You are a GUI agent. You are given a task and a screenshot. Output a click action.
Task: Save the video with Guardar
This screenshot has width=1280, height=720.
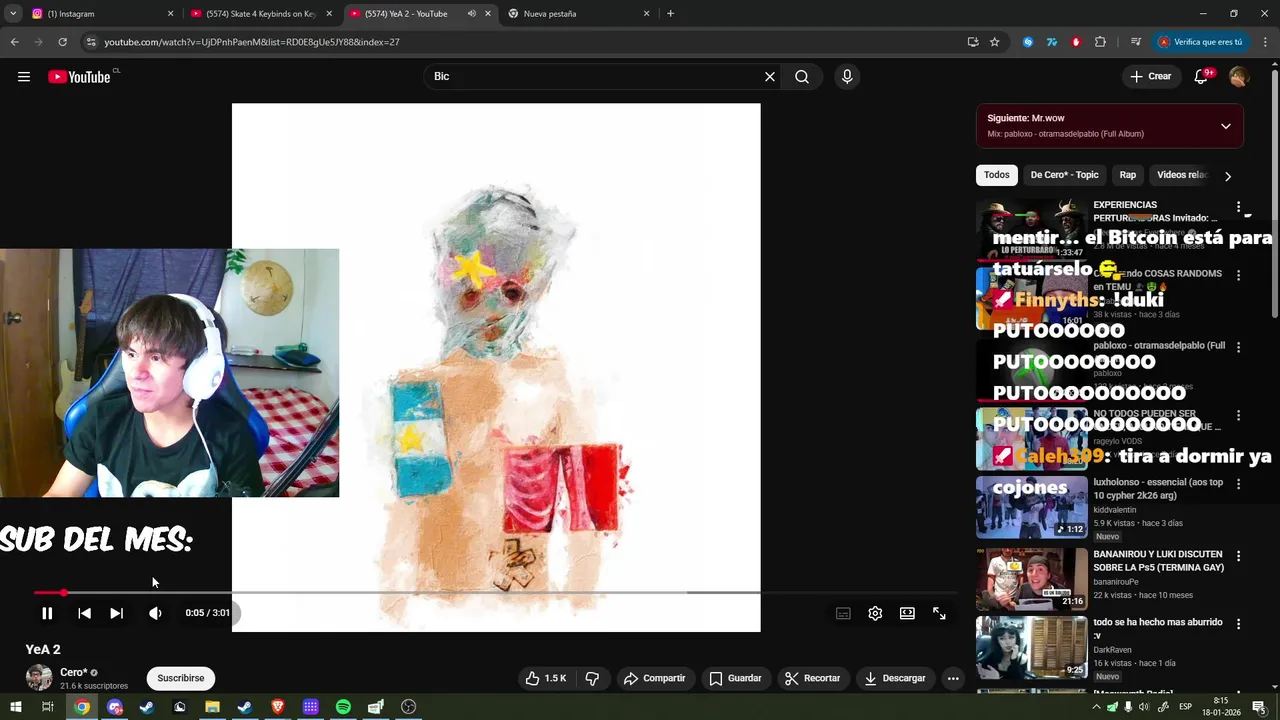735,678
